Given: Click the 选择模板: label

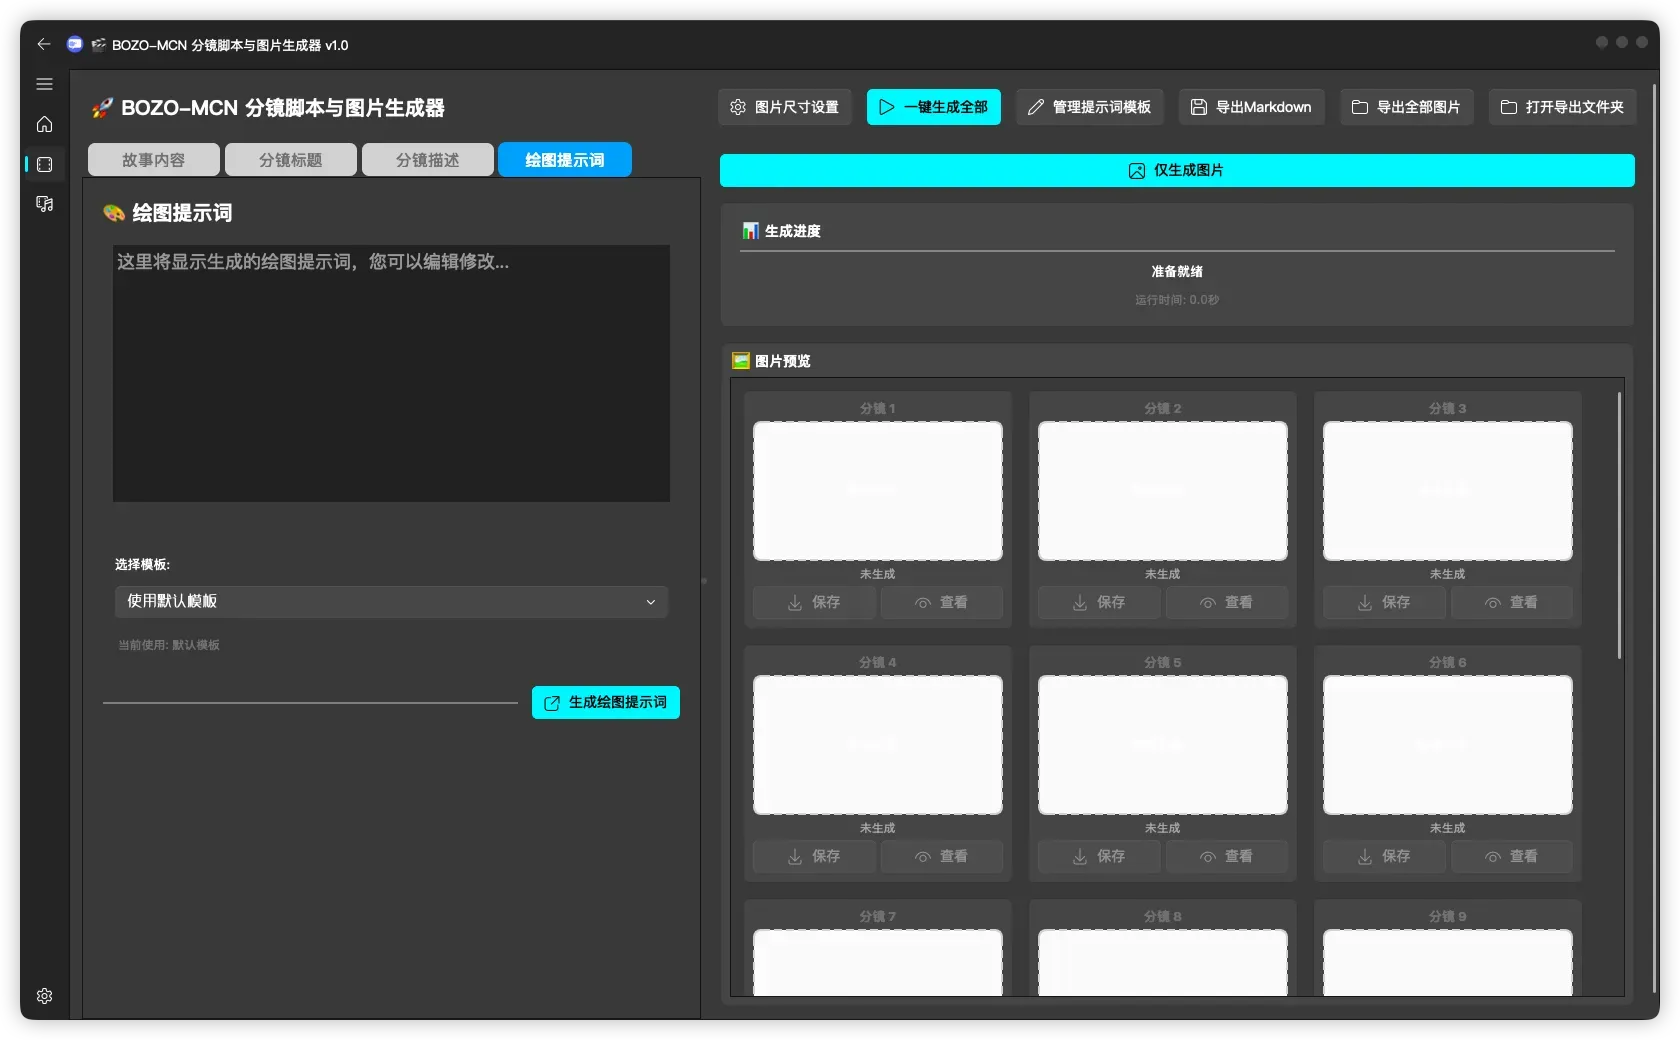Looking at the screenshot, I should coord(142,565).
